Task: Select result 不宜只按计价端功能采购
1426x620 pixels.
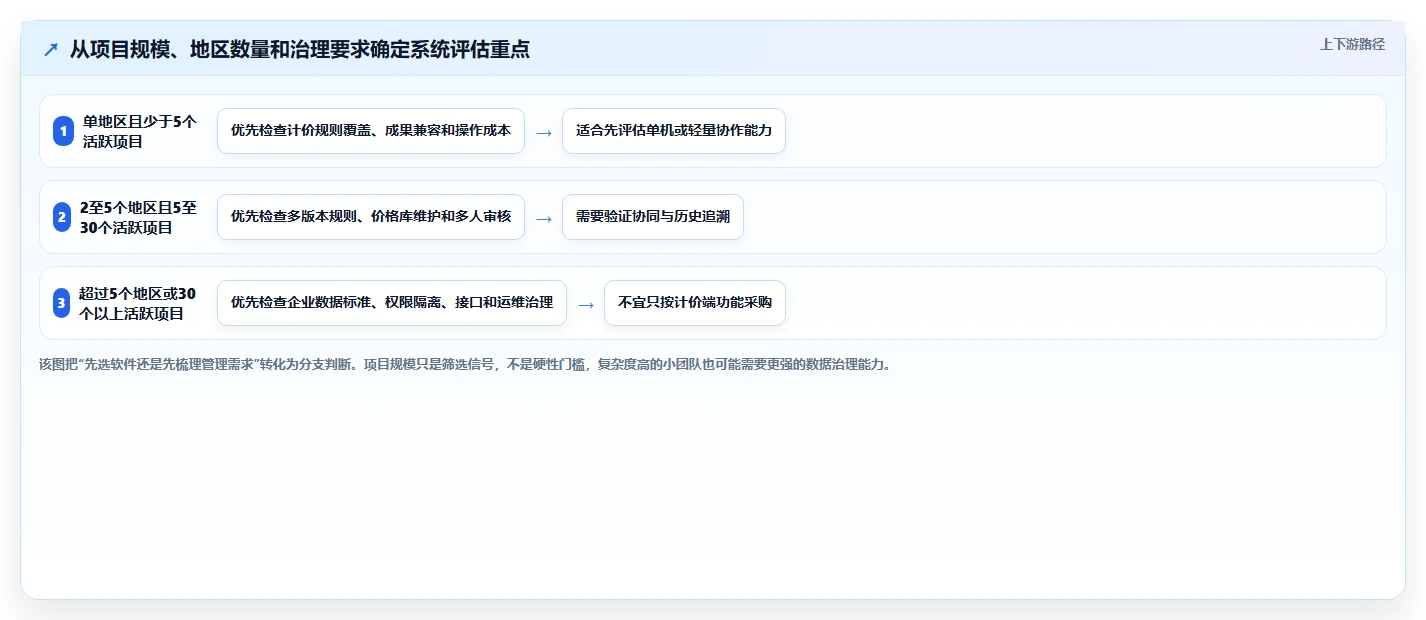Action: point(695,303)
